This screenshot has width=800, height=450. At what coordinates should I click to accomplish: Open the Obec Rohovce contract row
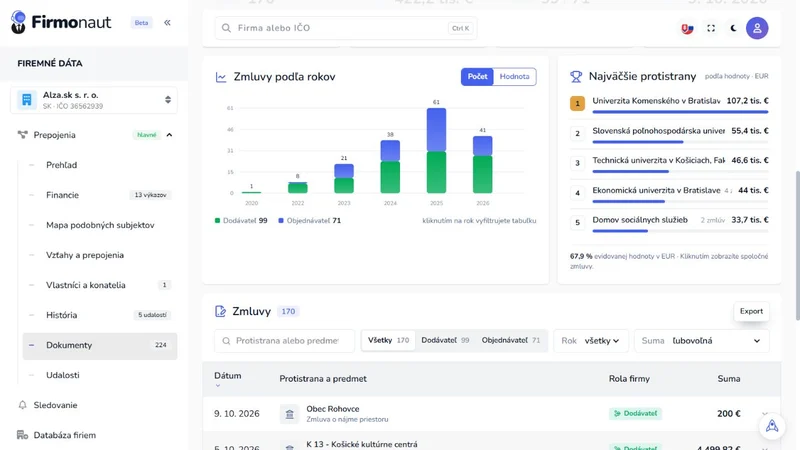point(491,414)
